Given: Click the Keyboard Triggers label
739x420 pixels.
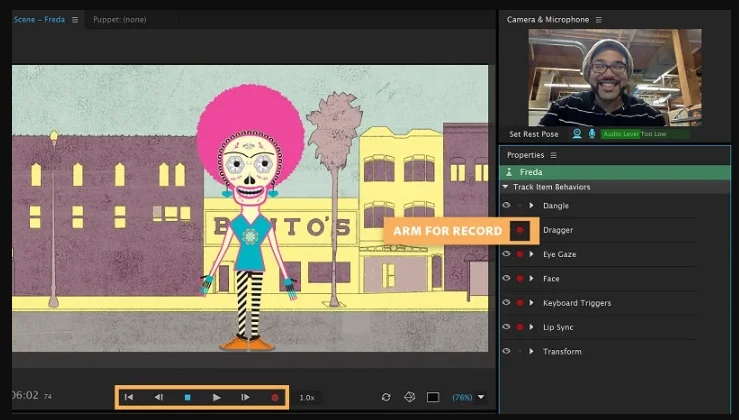Looking at the screenshot, I should coord(577,303).
